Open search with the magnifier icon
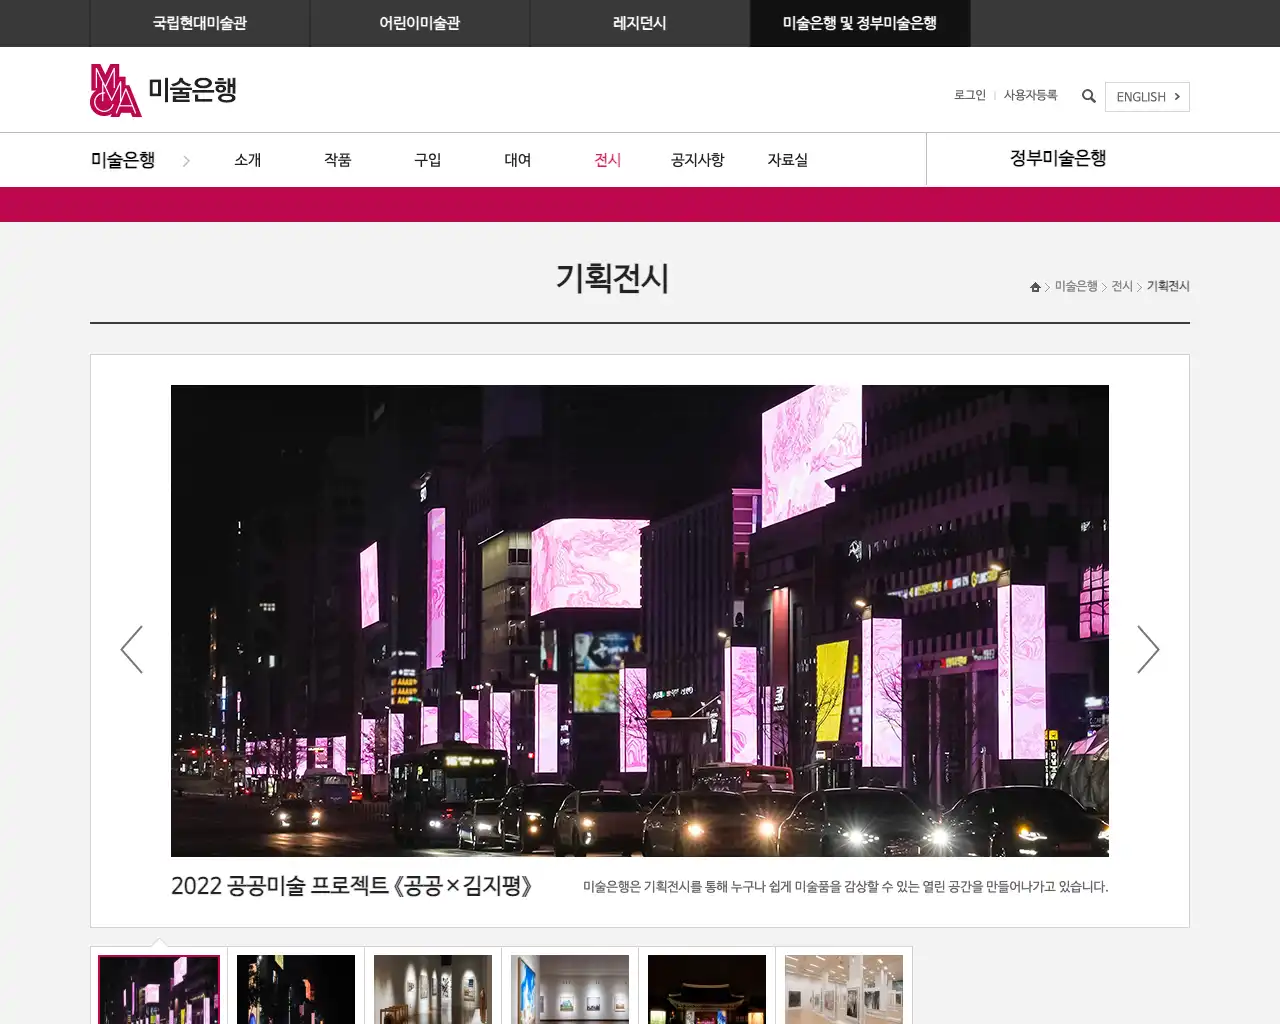The image size is (1280, 1024). (x=1089, y=96)
